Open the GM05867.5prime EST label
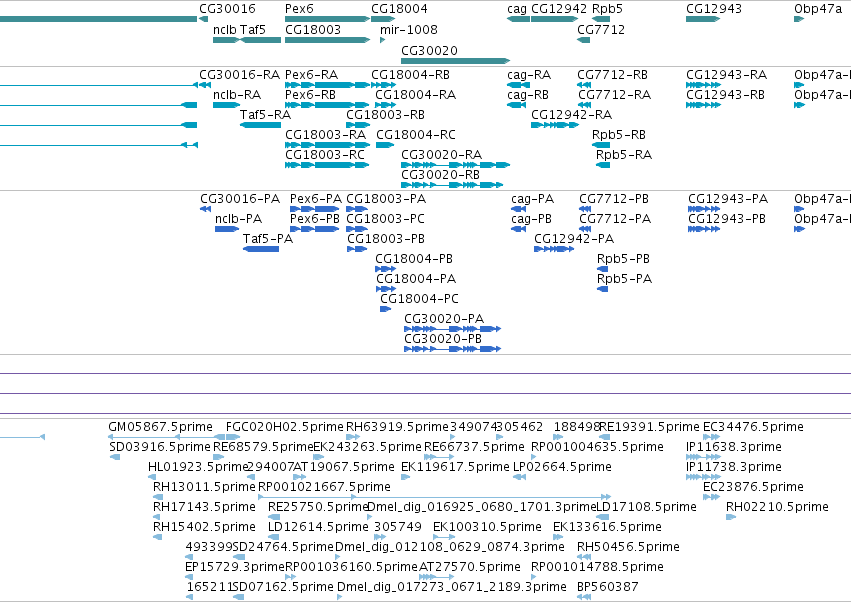 pos(160,427)
